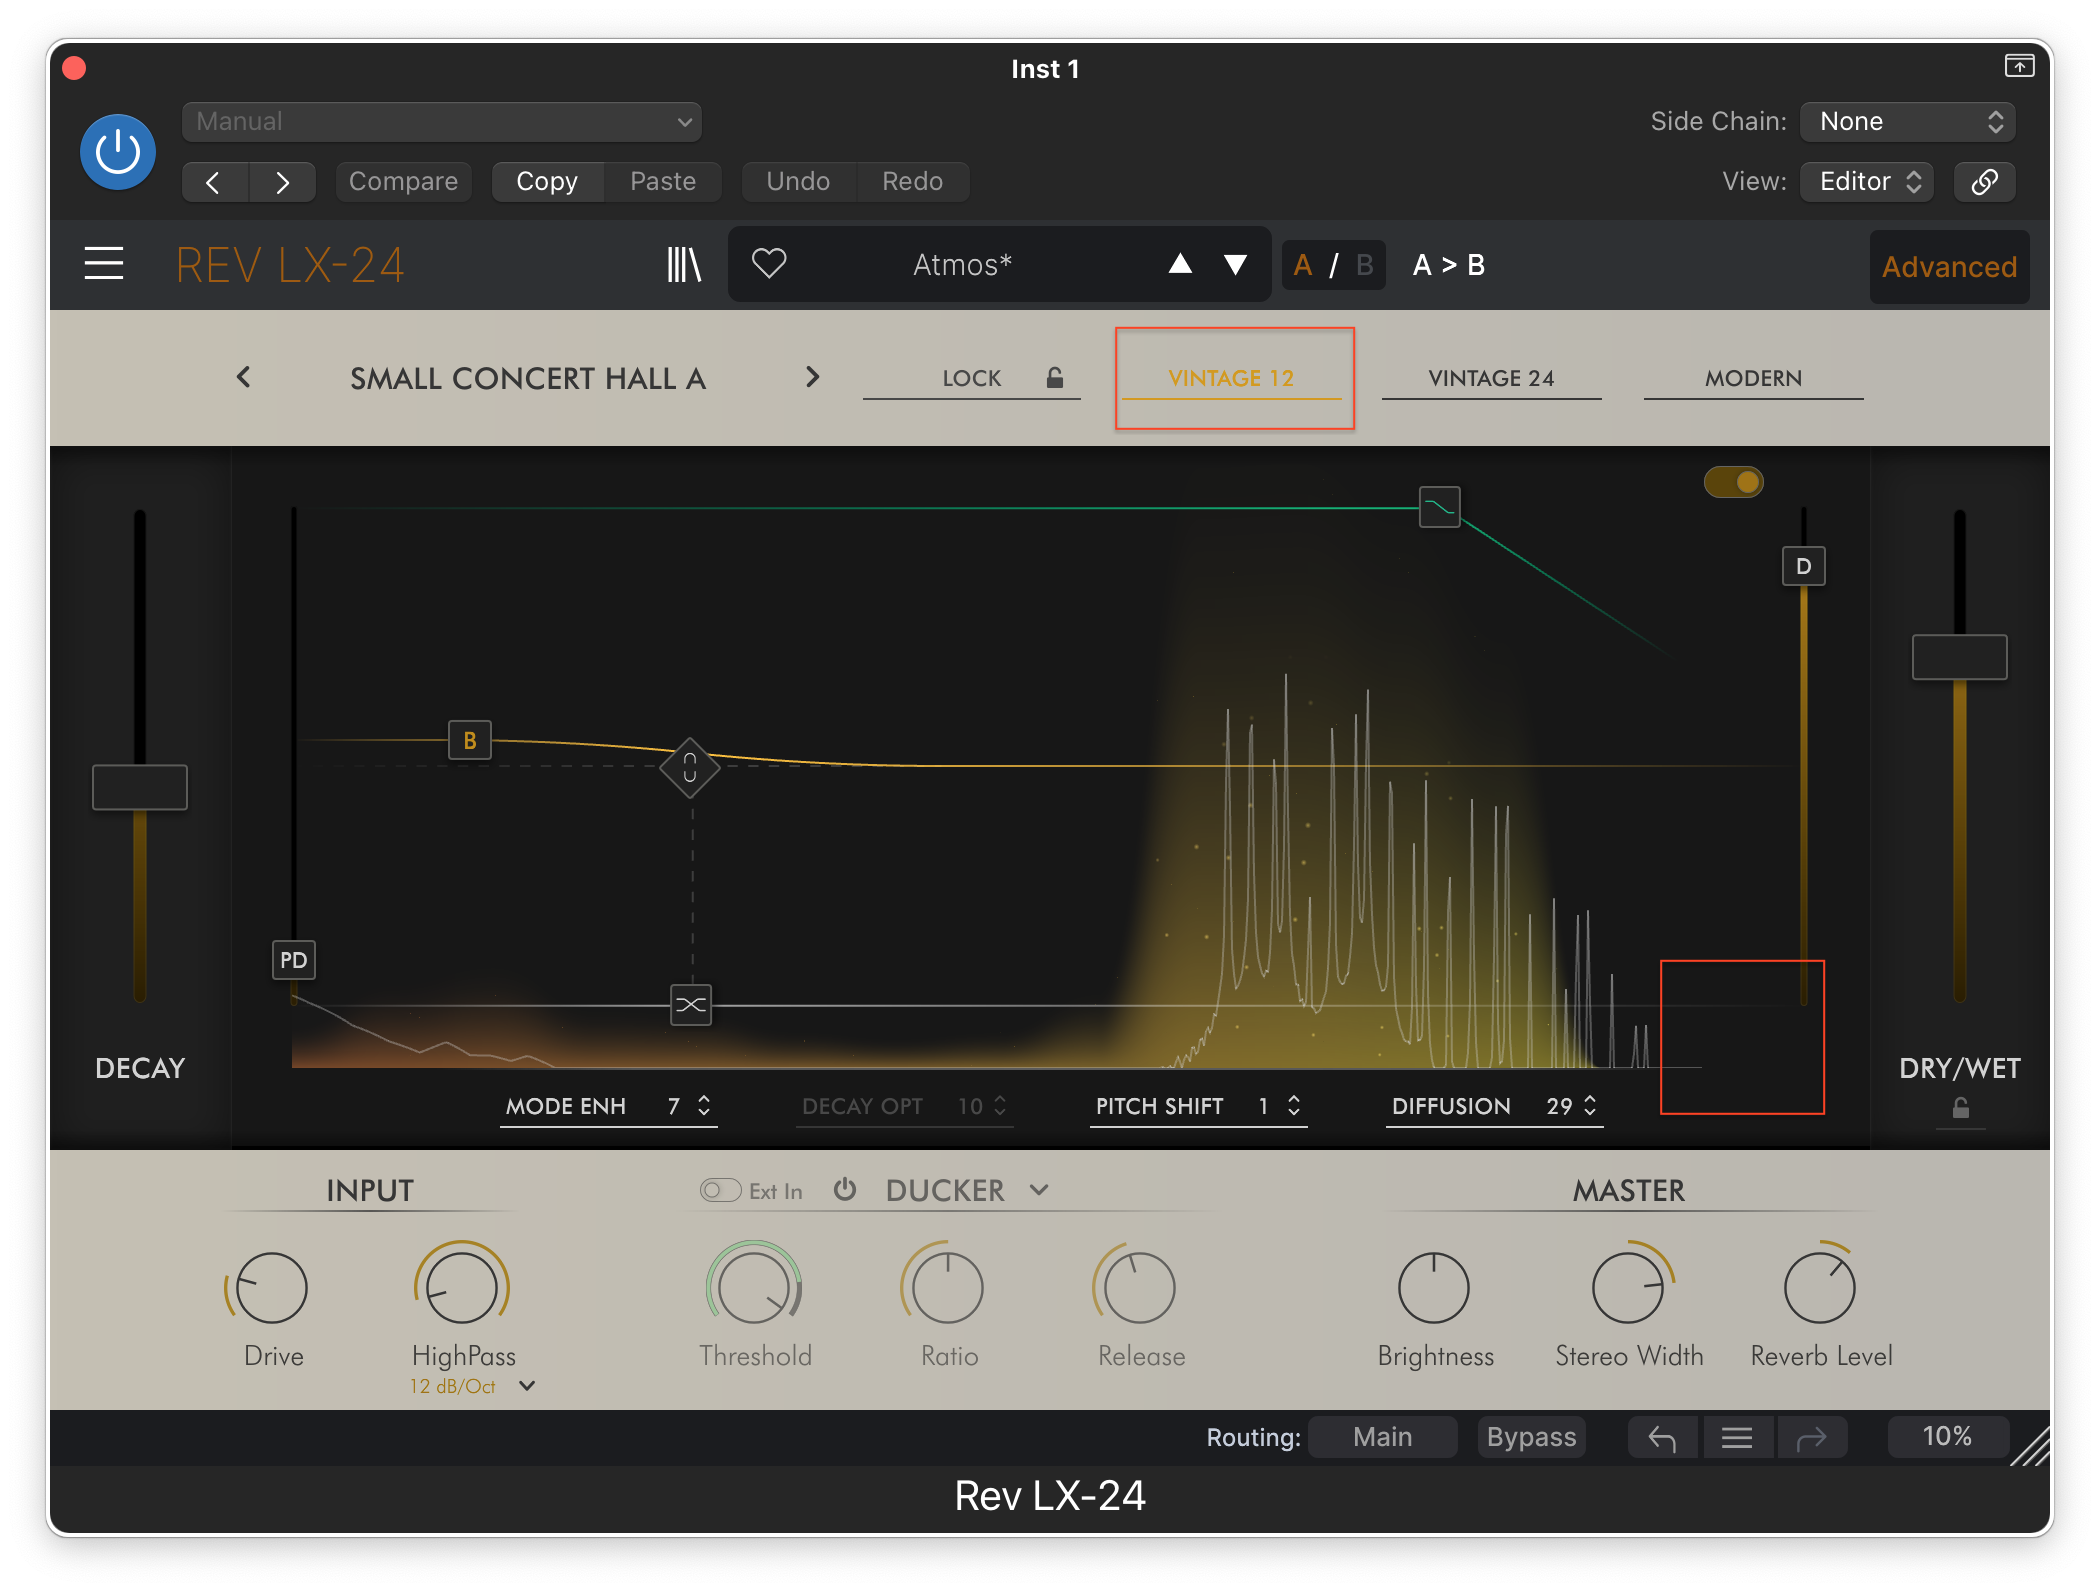The image size is (2100, 1592).
Task: Adjust the DIFFUSION stepper arrows
Action: pos(1590,1105)
